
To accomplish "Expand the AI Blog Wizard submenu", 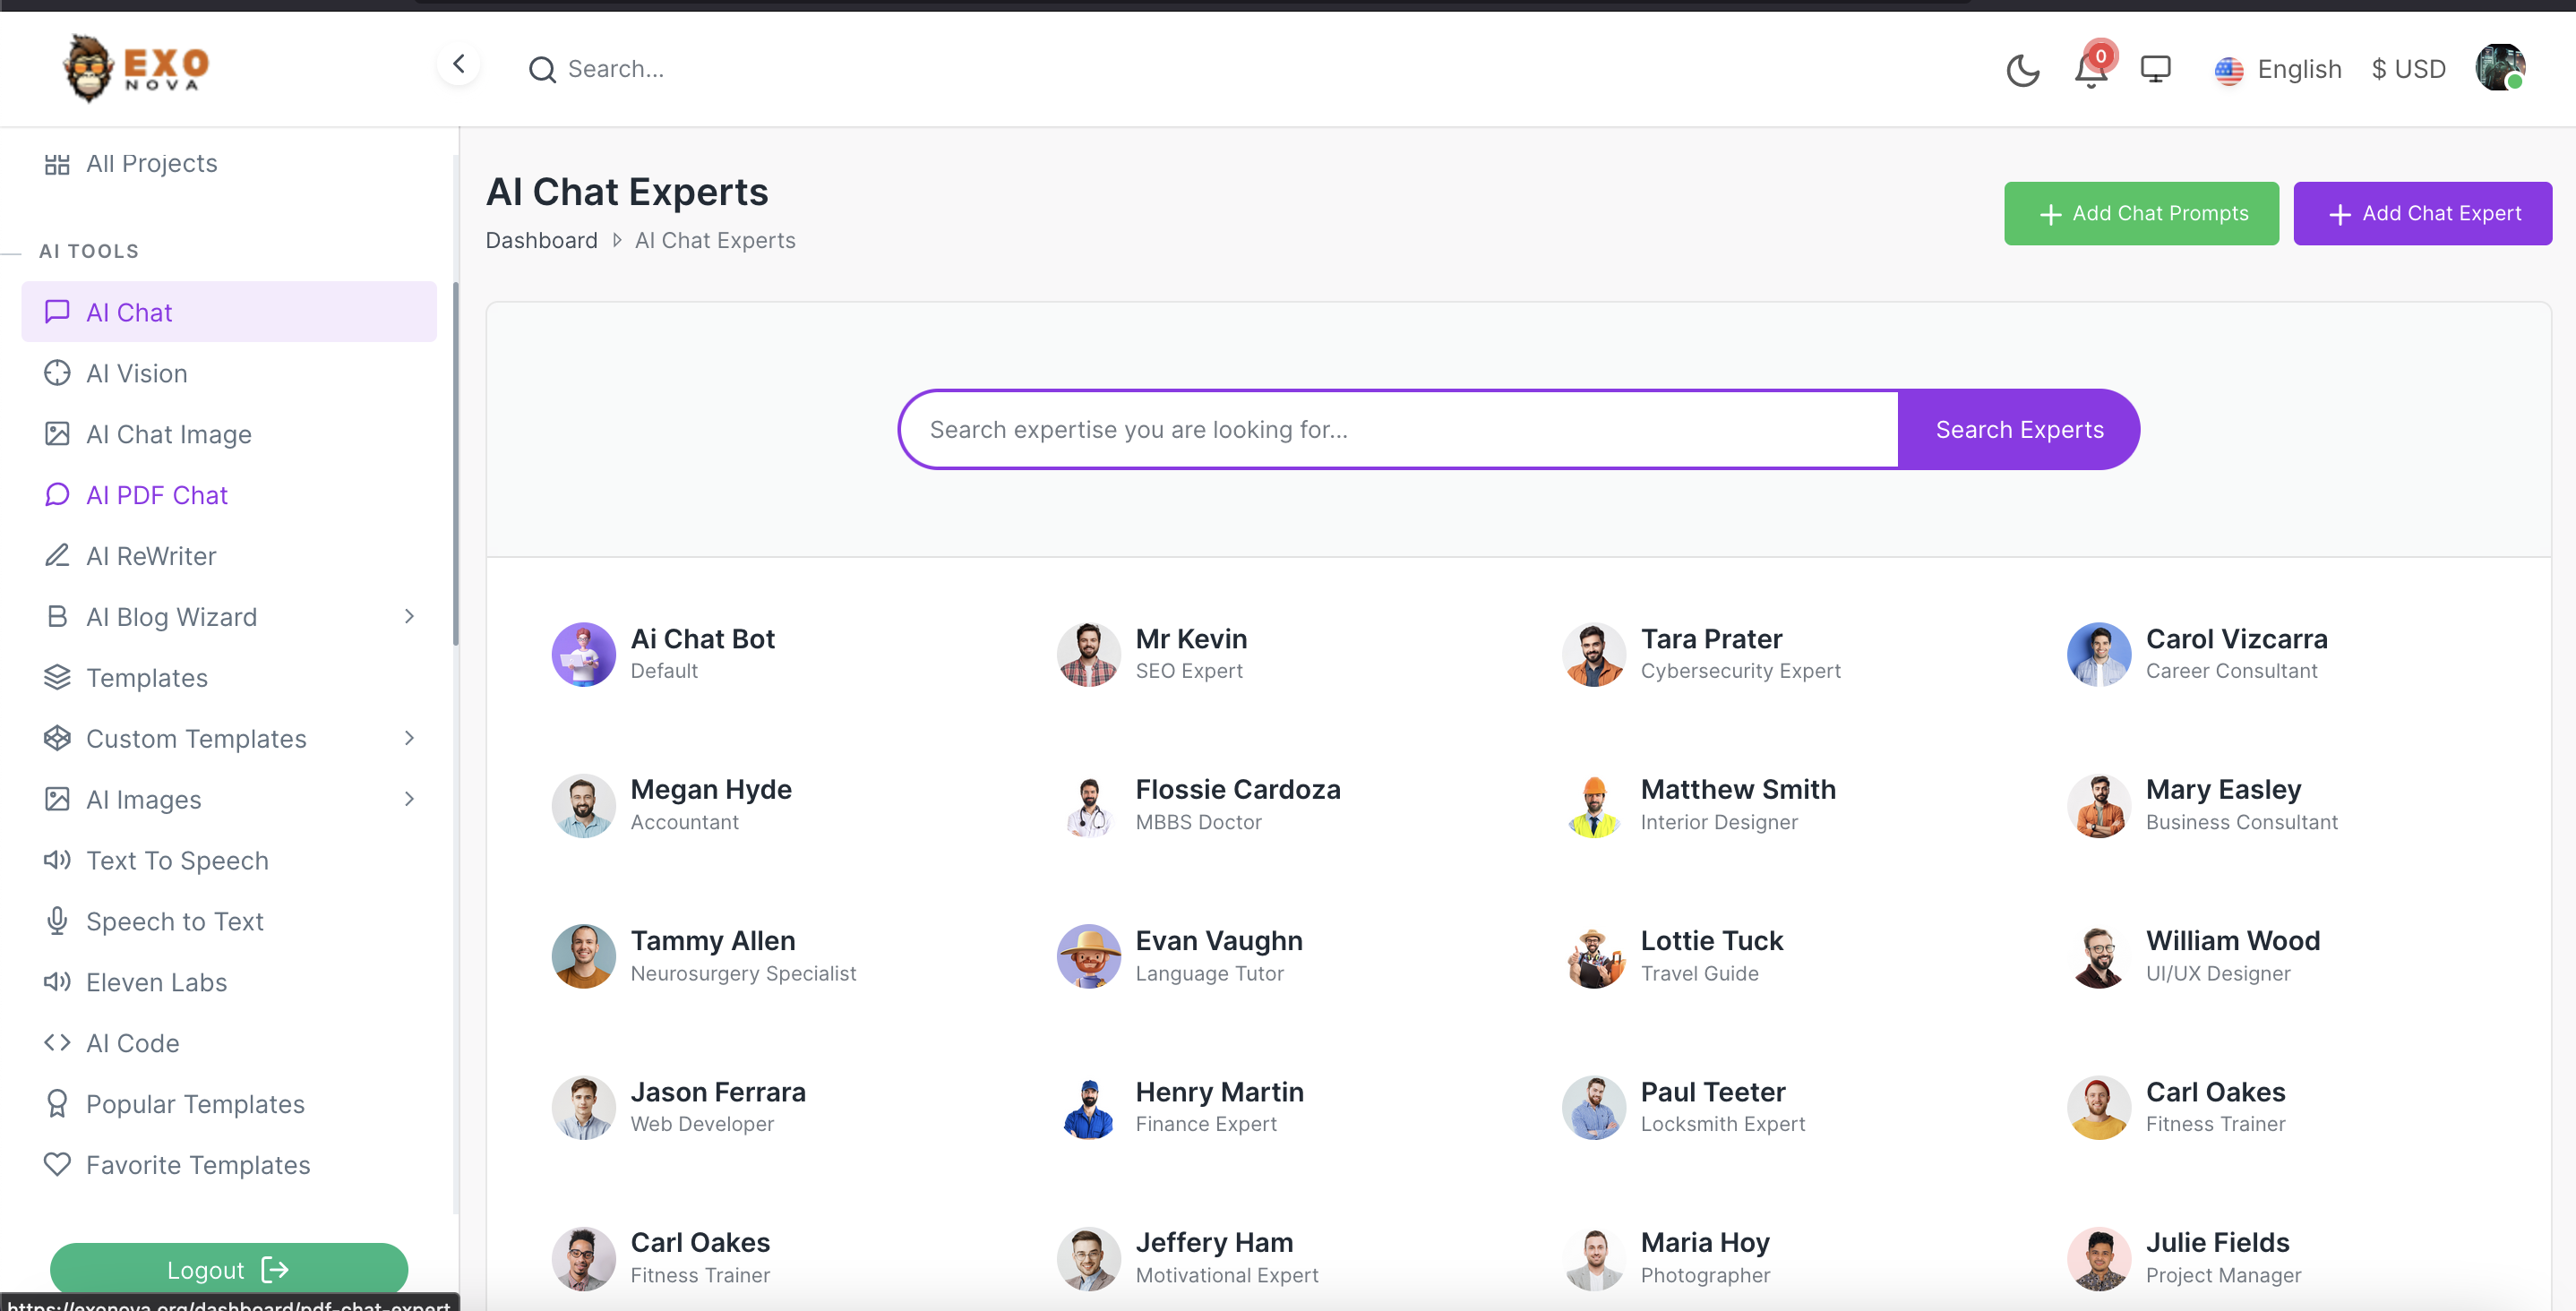I will pos(408,617).
